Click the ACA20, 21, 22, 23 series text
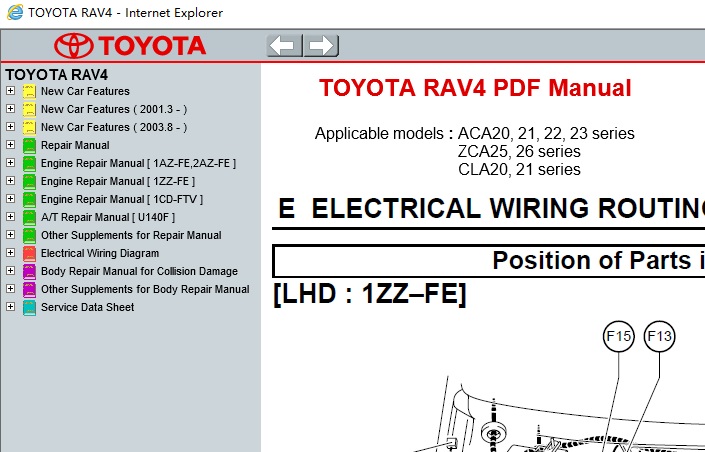The image size is (705, 452). pos(546,134)
